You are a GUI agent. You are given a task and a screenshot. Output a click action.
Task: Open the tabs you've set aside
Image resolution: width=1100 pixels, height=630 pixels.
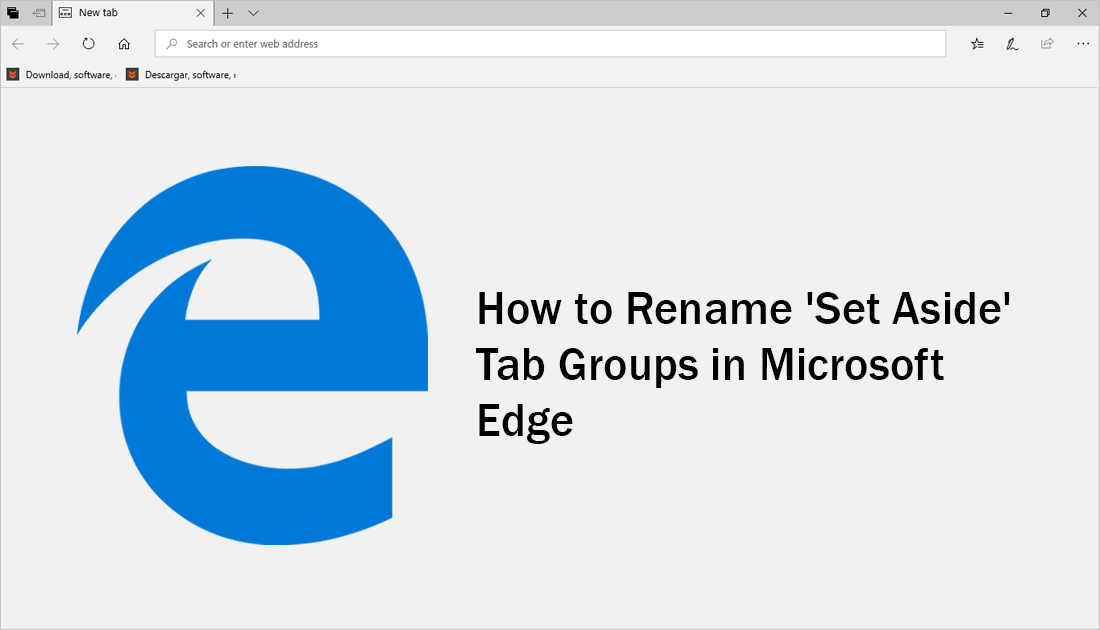pos(13,13)
